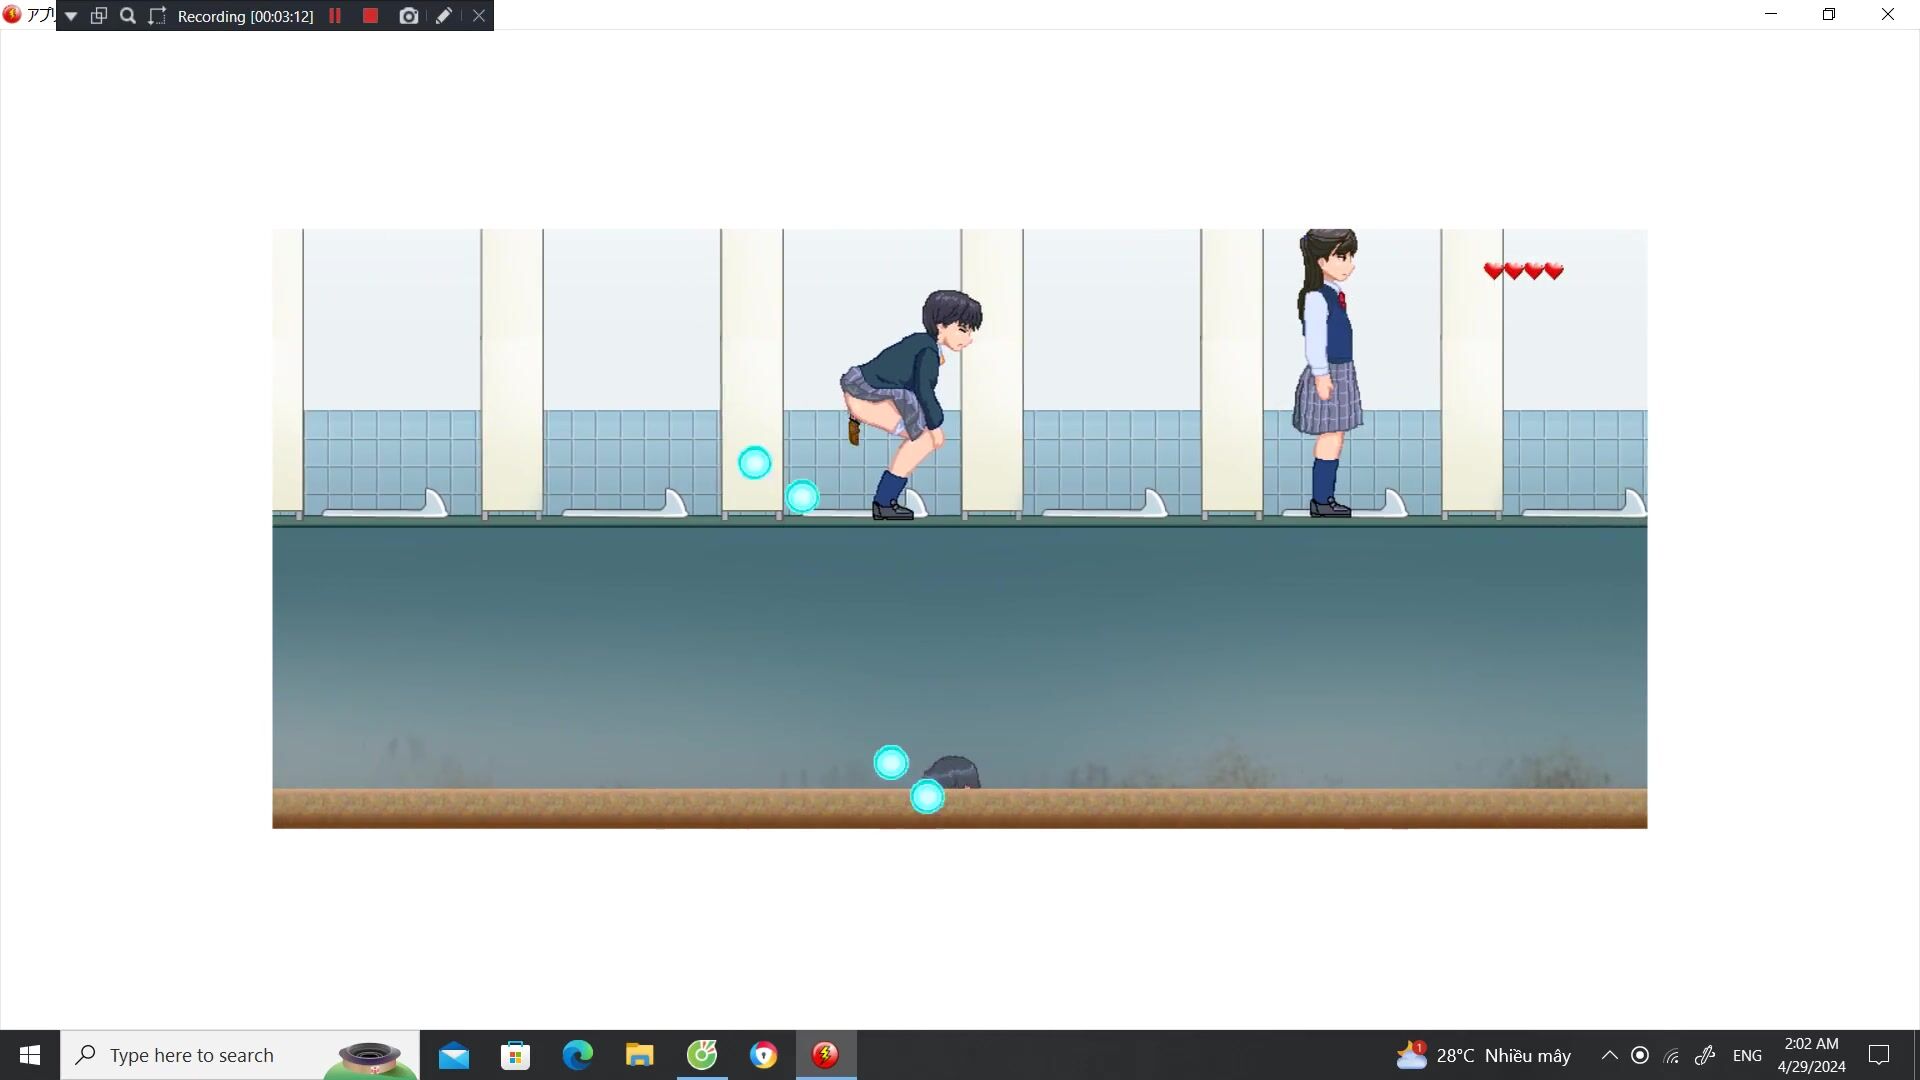
Task: Open File Explorer from taskbar
Action: pyautogui.click(x=640, y=1055)
